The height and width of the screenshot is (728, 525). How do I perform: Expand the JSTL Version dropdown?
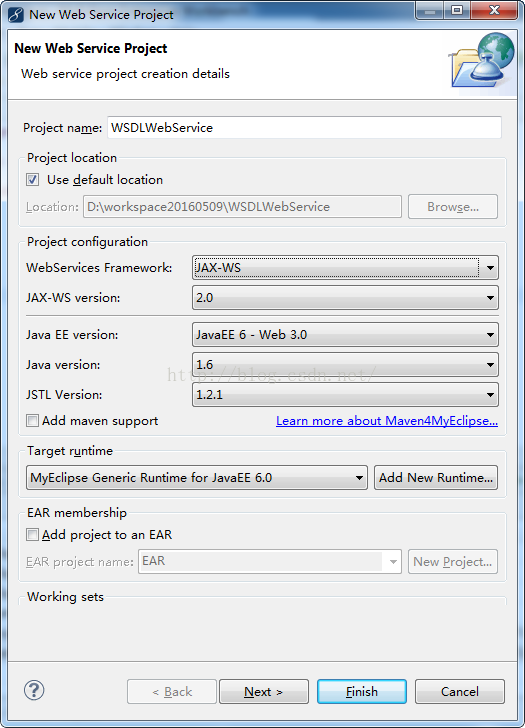345,395
